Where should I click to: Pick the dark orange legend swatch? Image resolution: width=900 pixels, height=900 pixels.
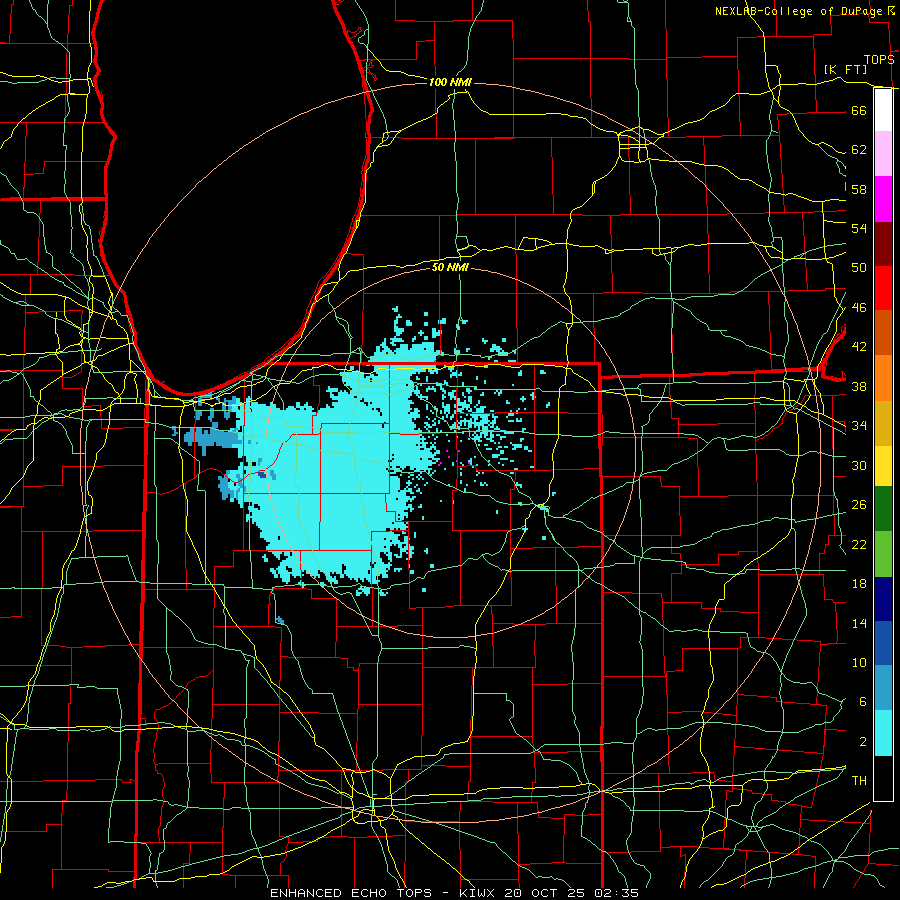883,332
